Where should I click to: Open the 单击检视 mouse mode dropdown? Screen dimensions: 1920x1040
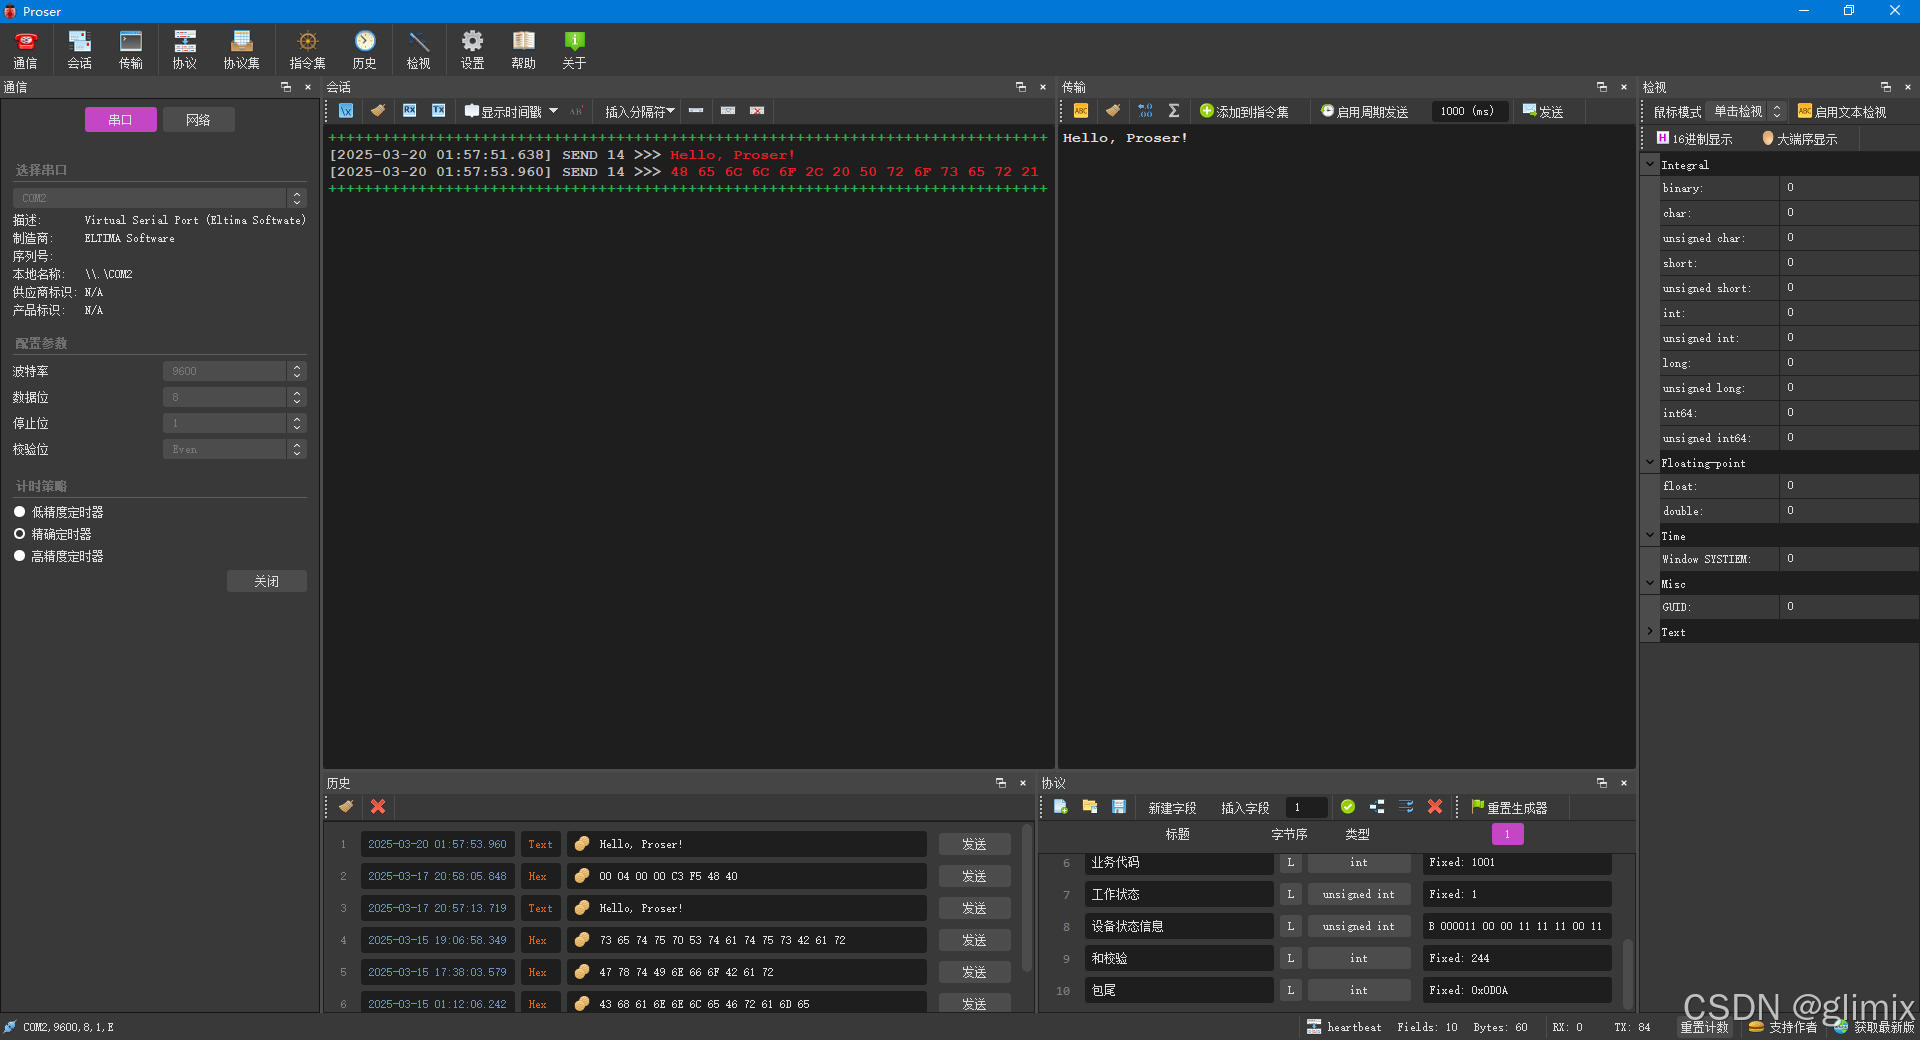pos(1747,112)
